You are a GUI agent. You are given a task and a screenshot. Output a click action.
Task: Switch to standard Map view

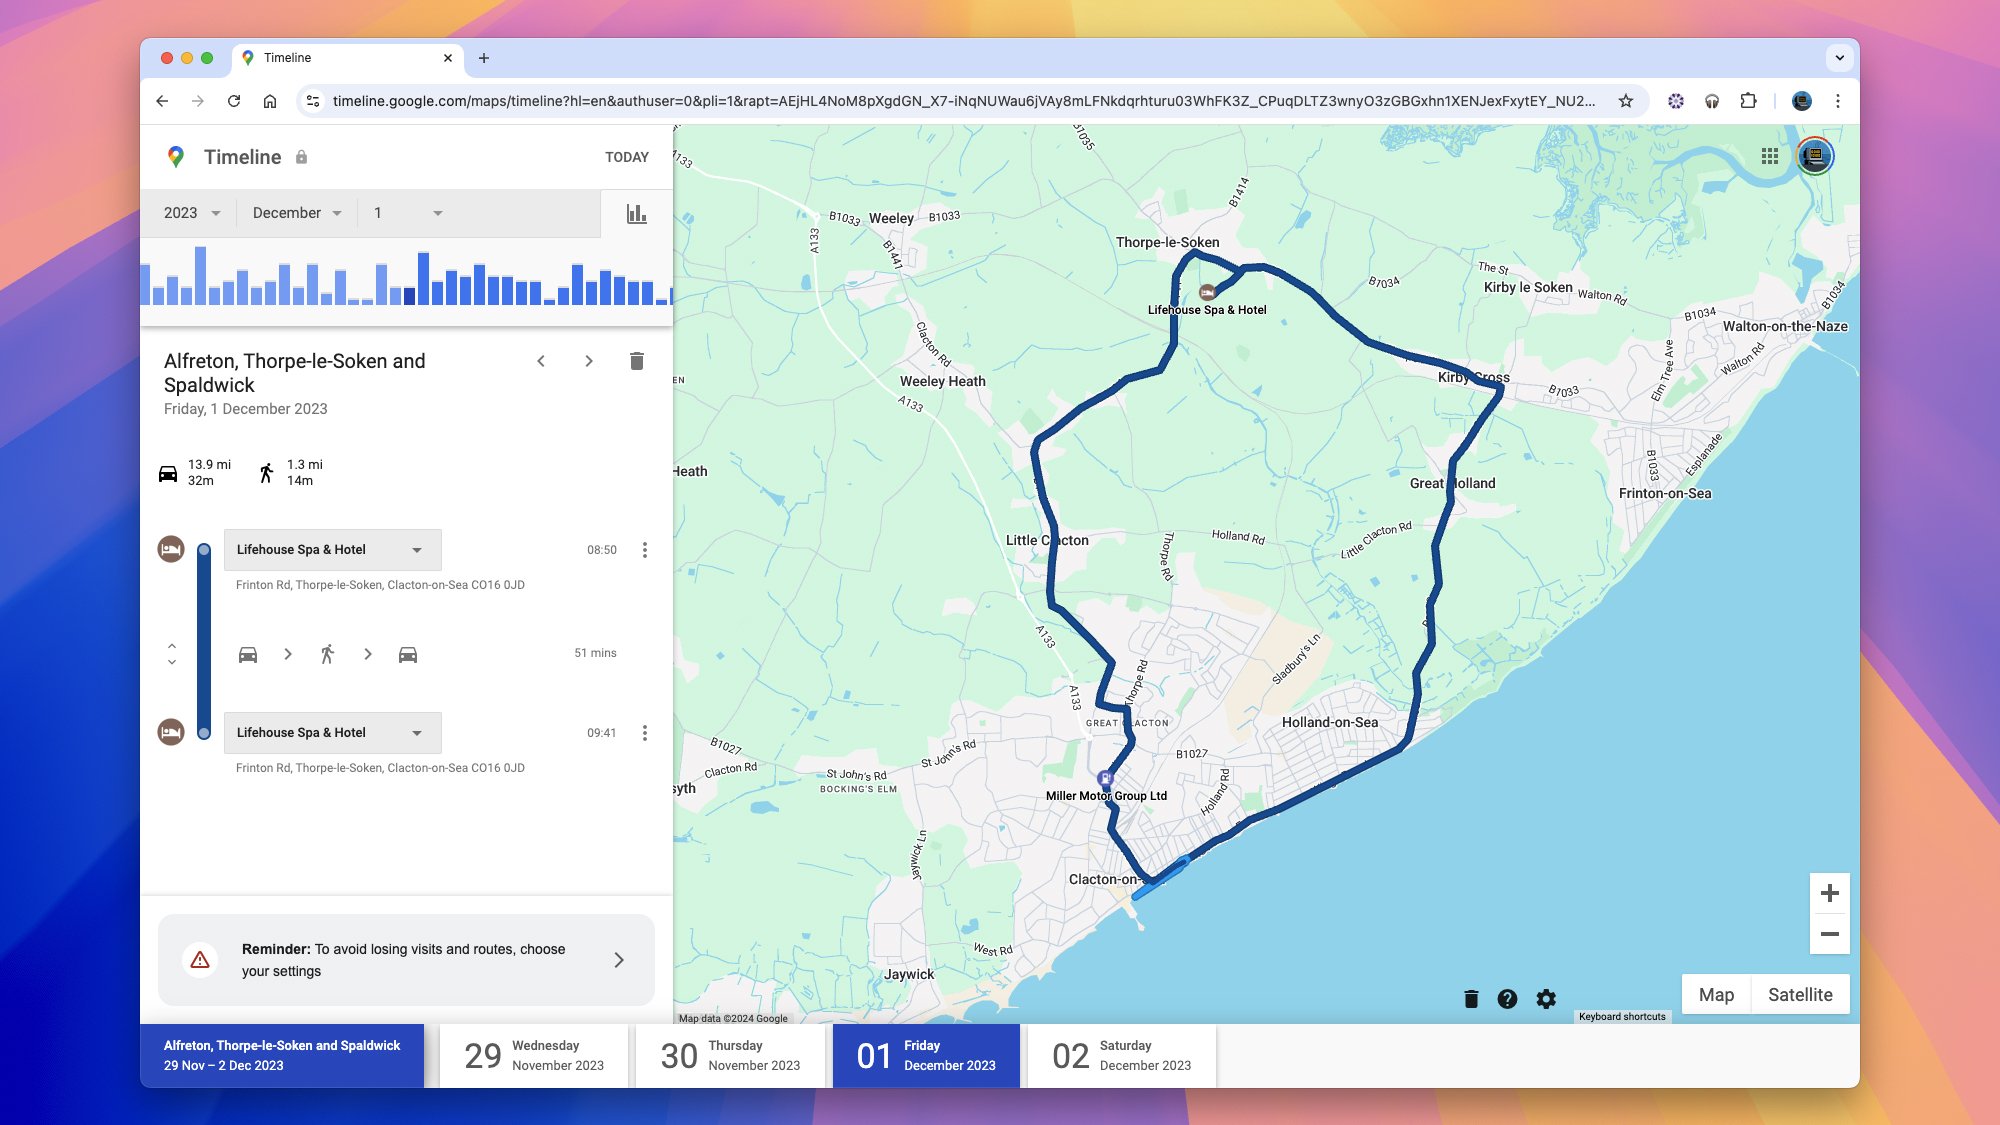click(x=1716, y=995)
